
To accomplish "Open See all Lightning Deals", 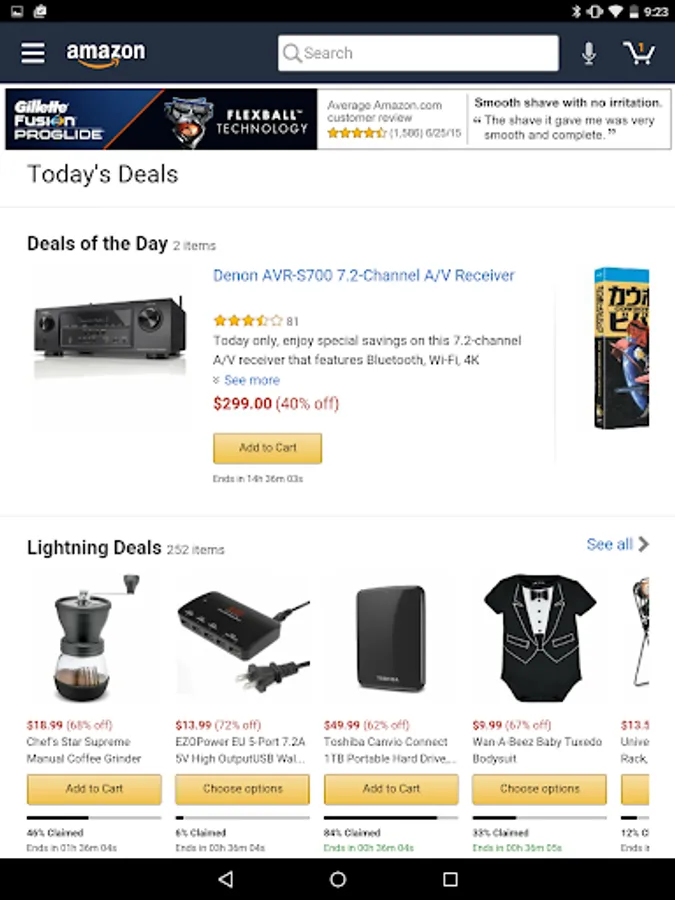I will tap(617, 544).
